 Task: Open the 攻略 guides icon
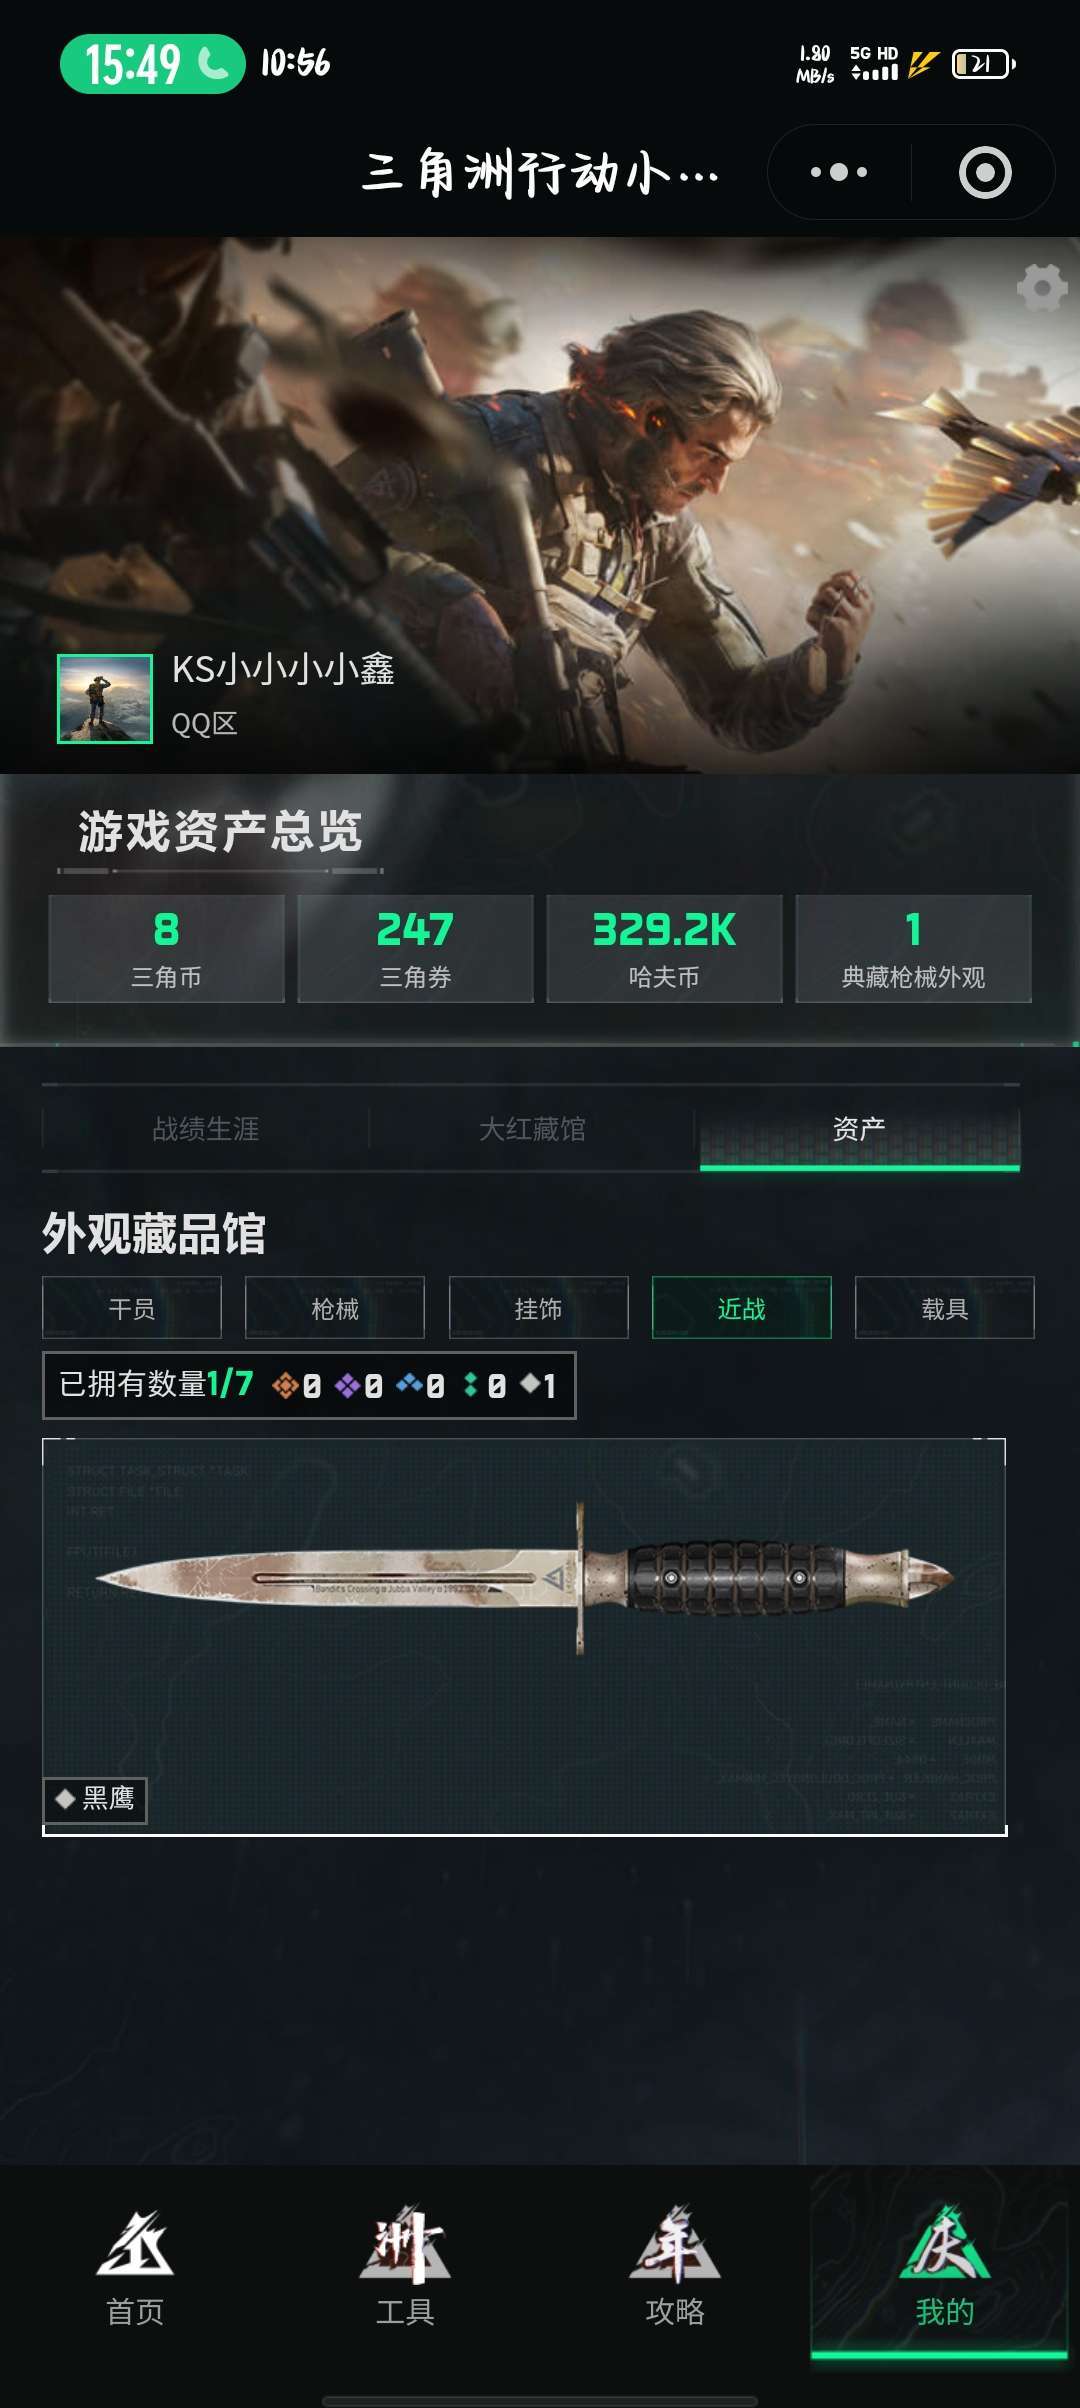[675, 2245]
